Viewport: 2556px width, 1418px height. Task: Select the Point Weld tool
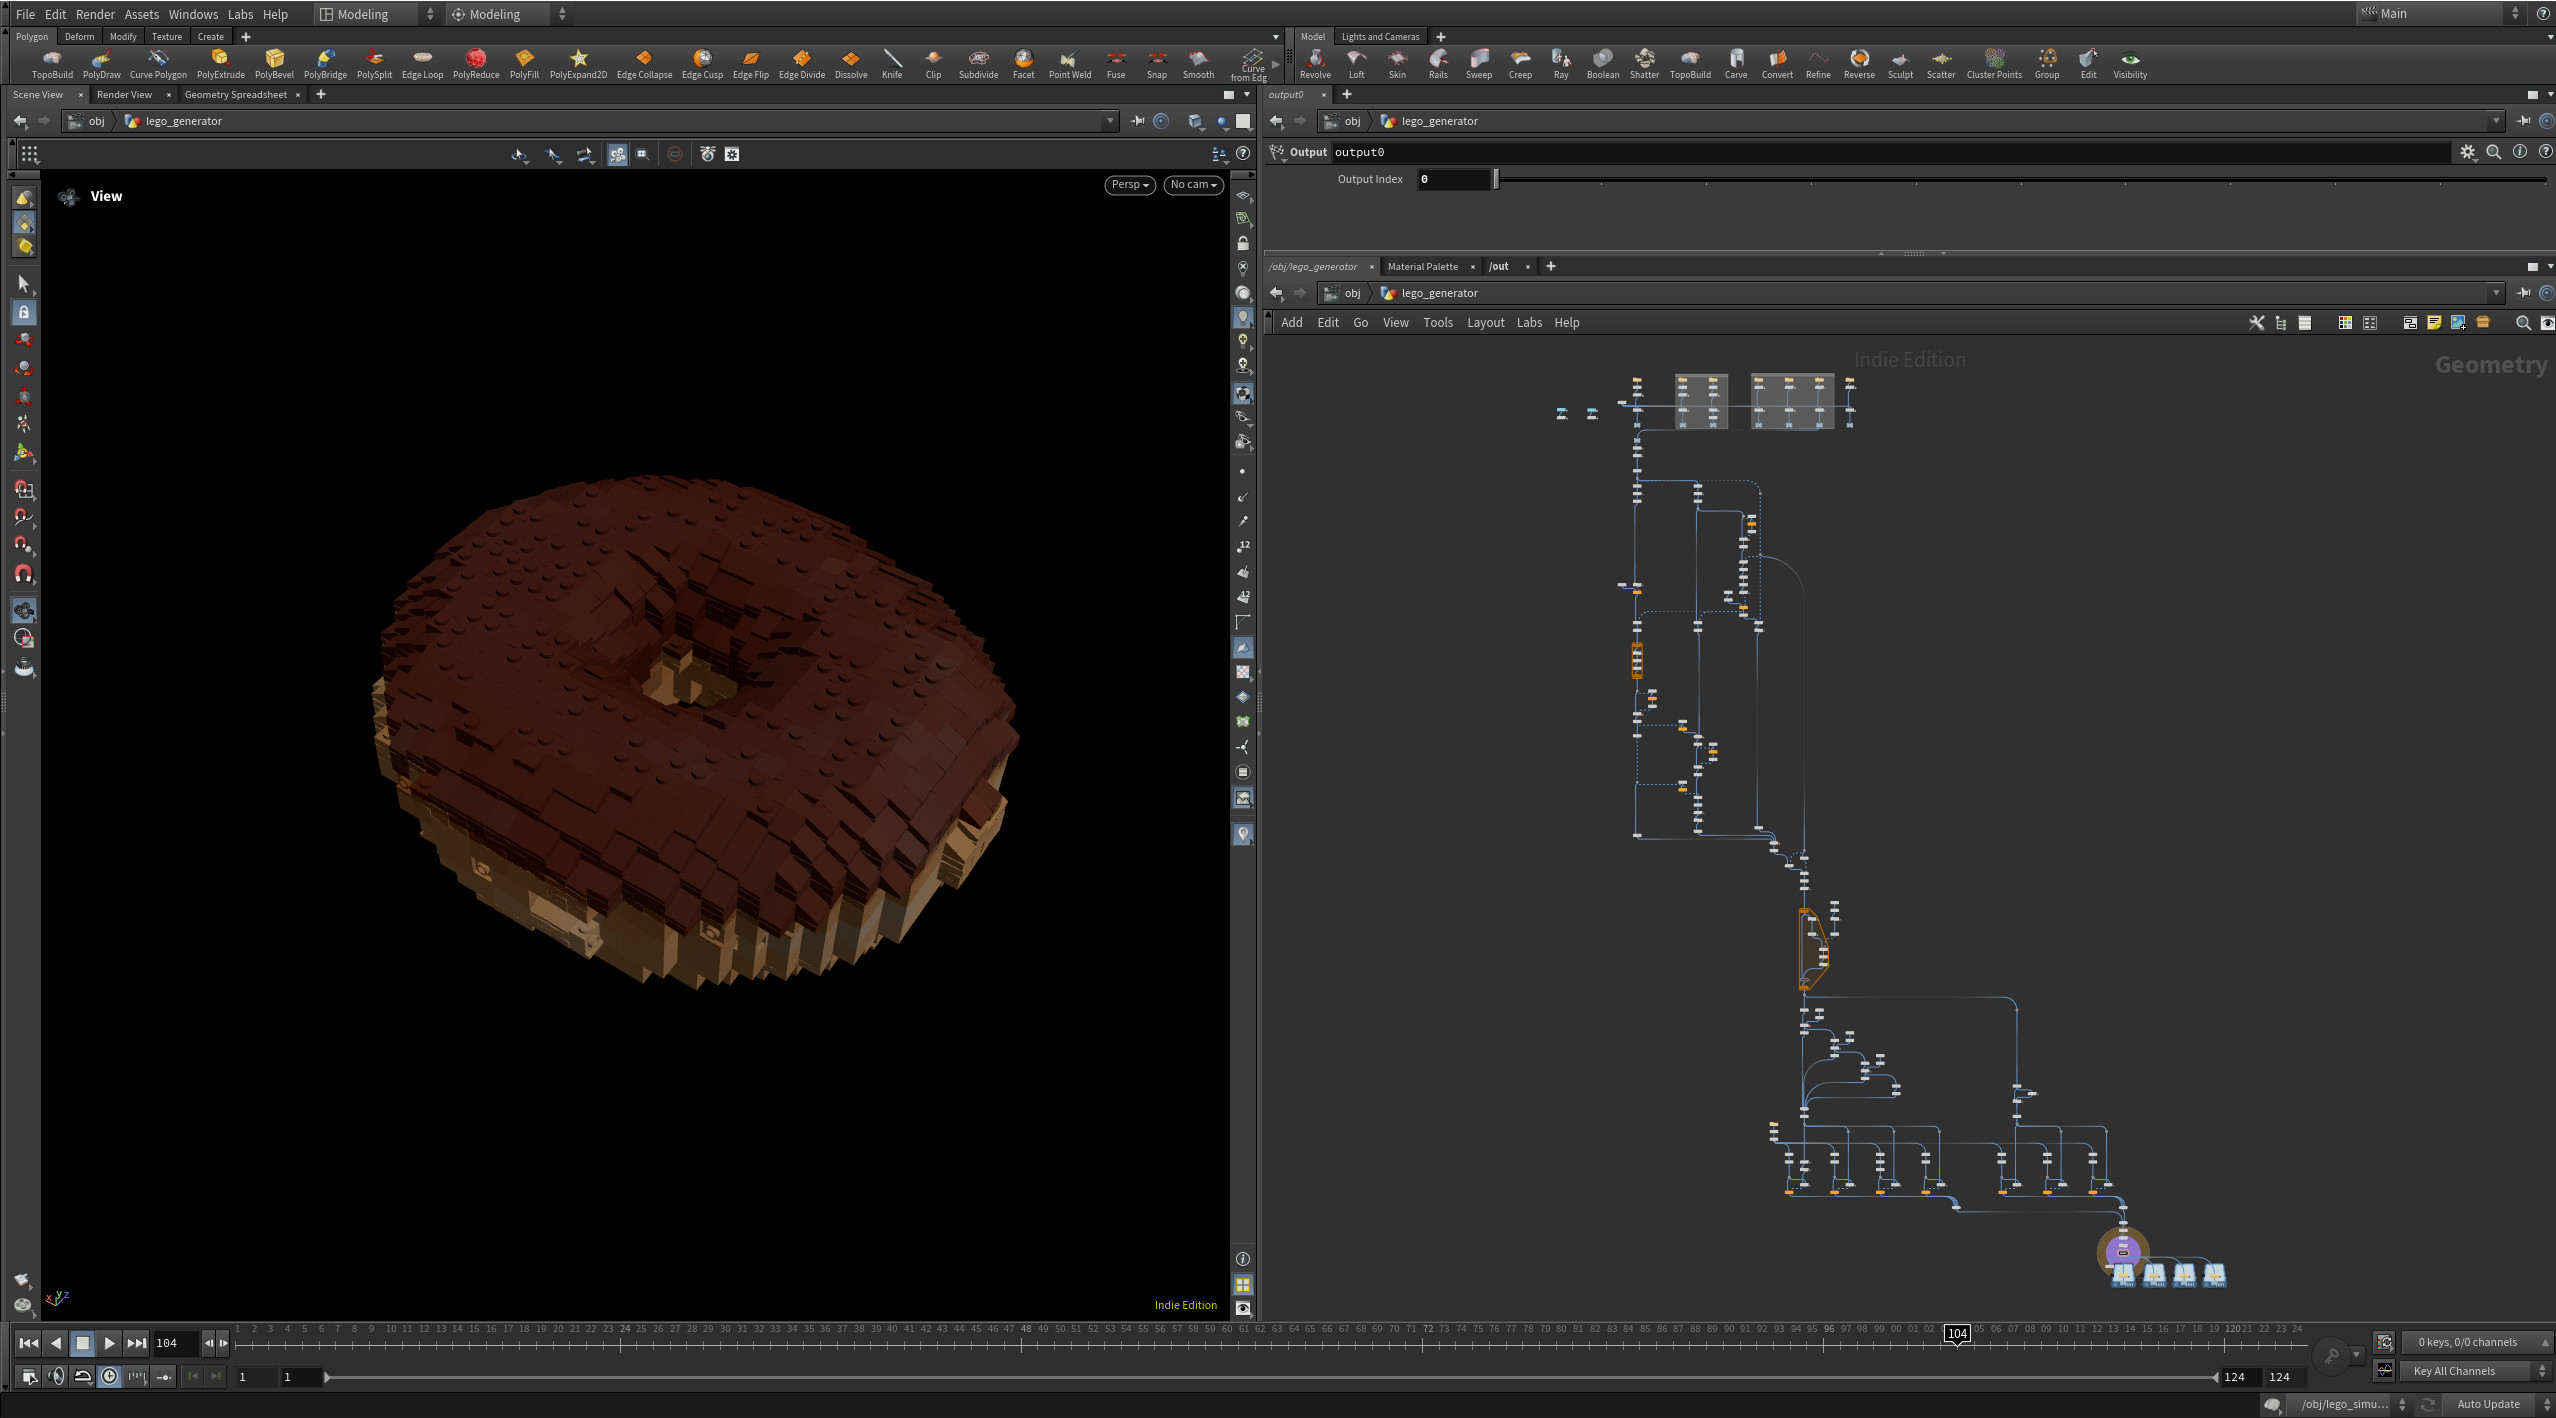tap(1069, 64)
